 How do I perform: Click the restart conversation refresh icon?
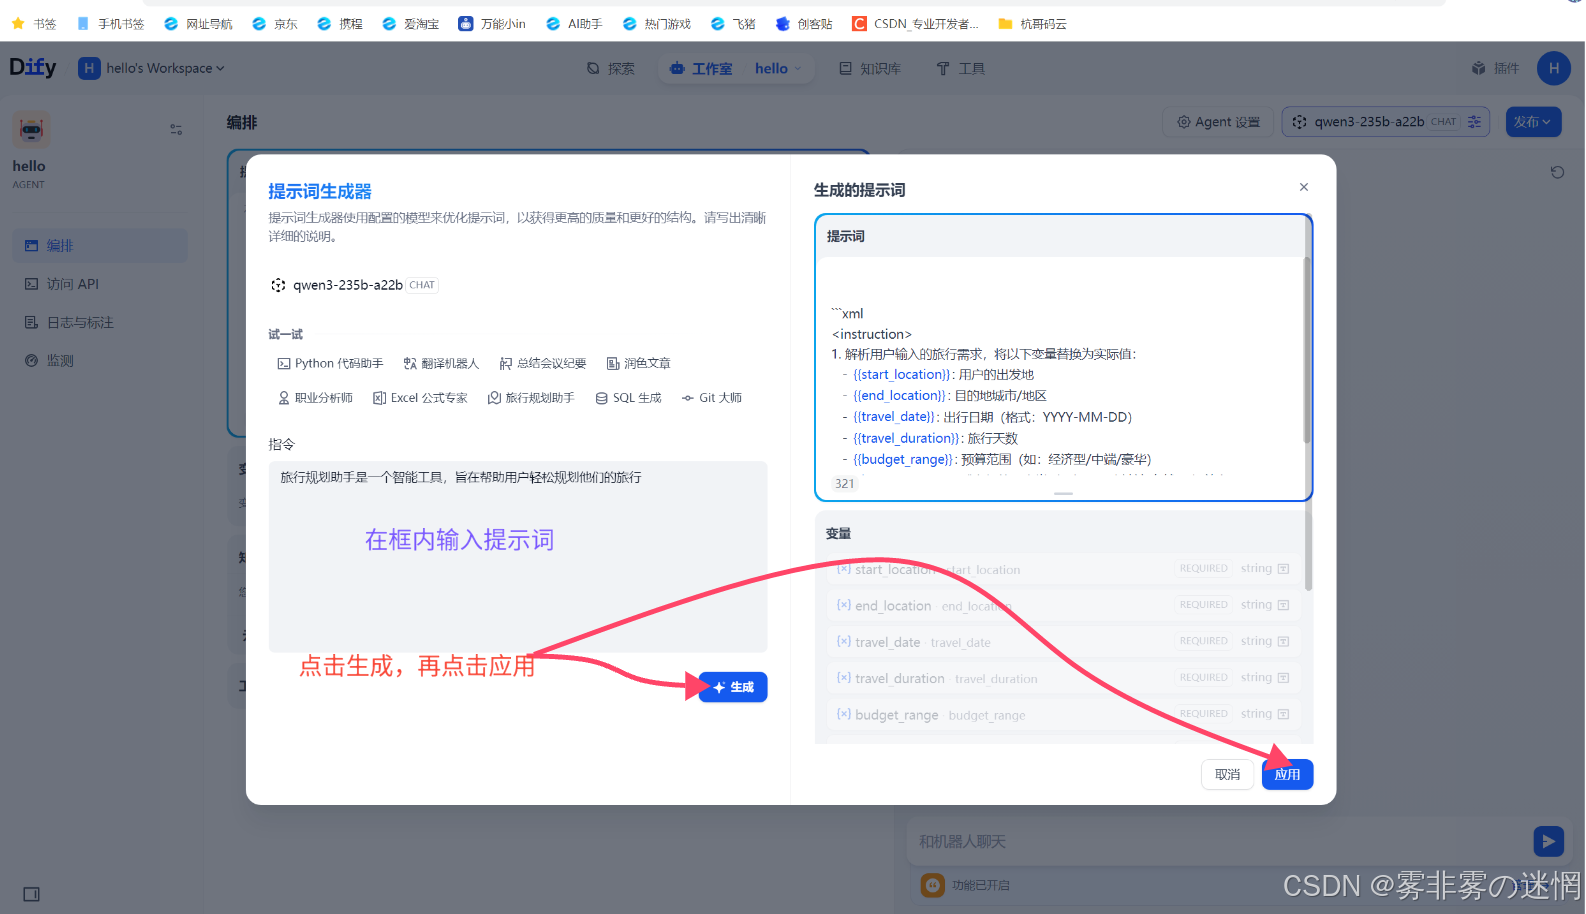tap(1557, 172)
